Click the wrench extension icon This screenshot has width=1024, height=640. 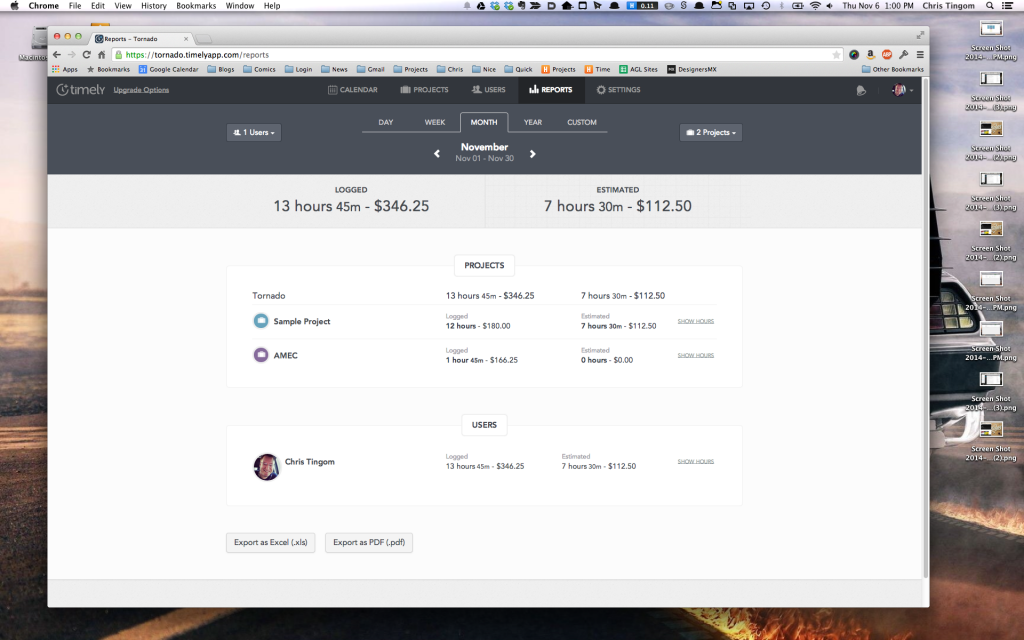(x=903, y=55)
